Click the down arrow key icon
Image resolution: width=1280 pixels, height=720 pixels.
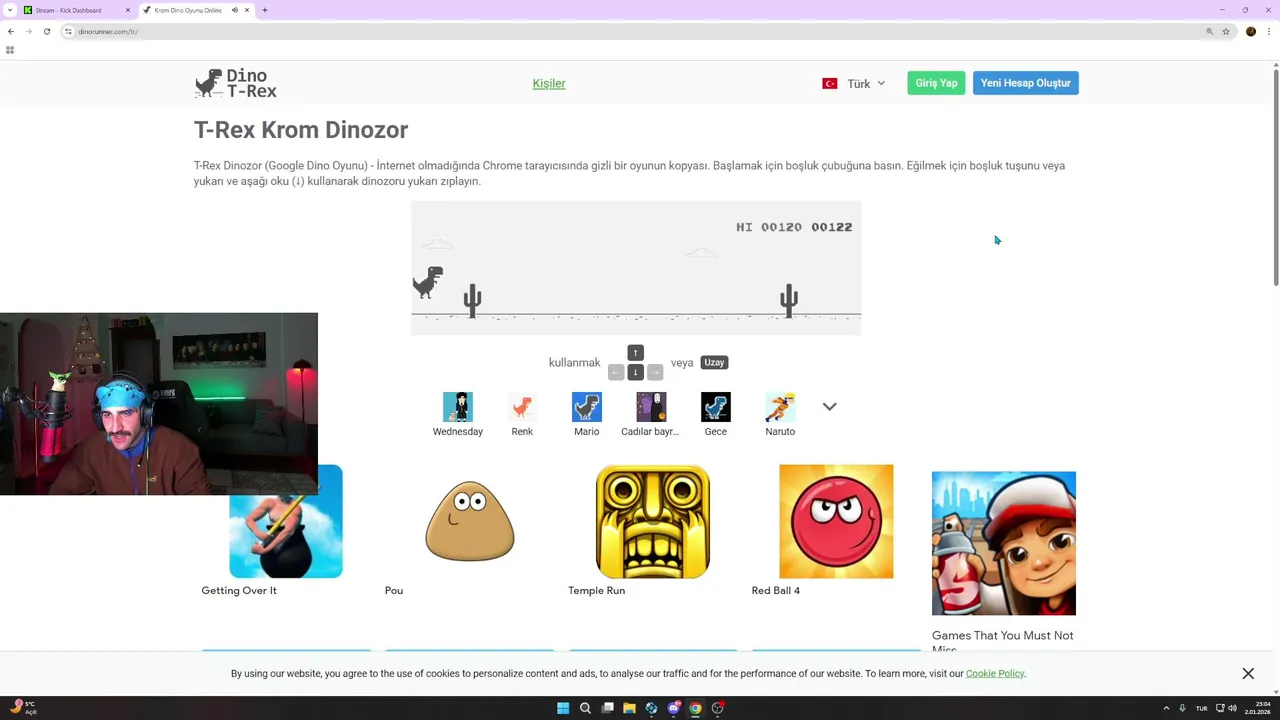pos(635,372)
